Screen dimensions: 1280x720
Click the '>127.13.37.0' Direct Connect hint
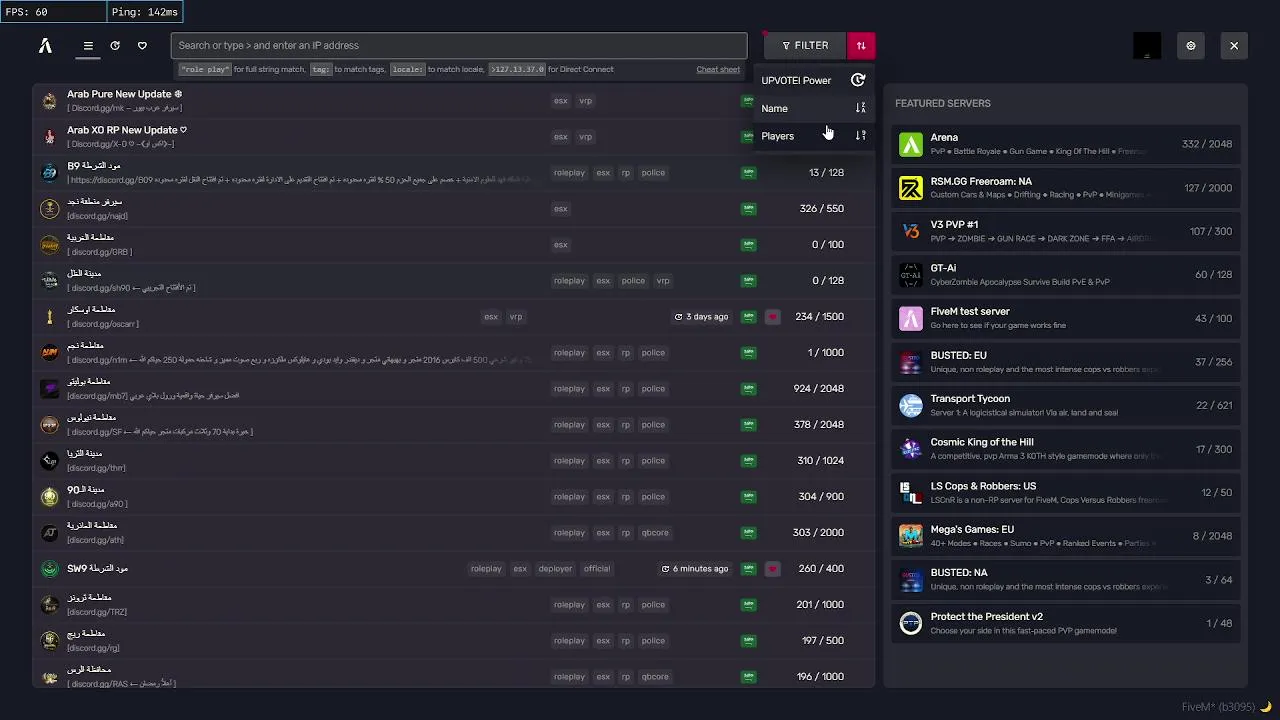click(x=517, y=69)
